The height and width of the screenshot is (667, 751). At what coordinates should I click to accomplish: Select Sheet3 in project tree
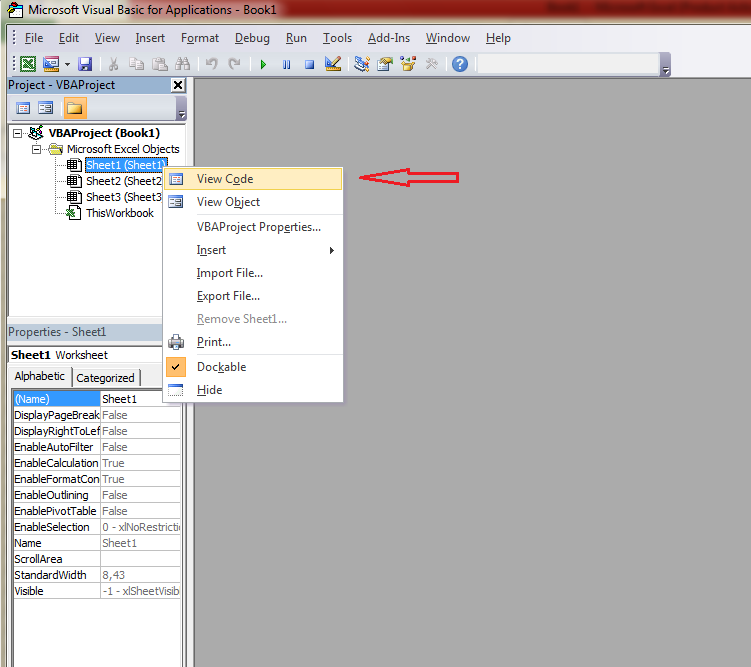pyautogui.click(x=124, y=197)
